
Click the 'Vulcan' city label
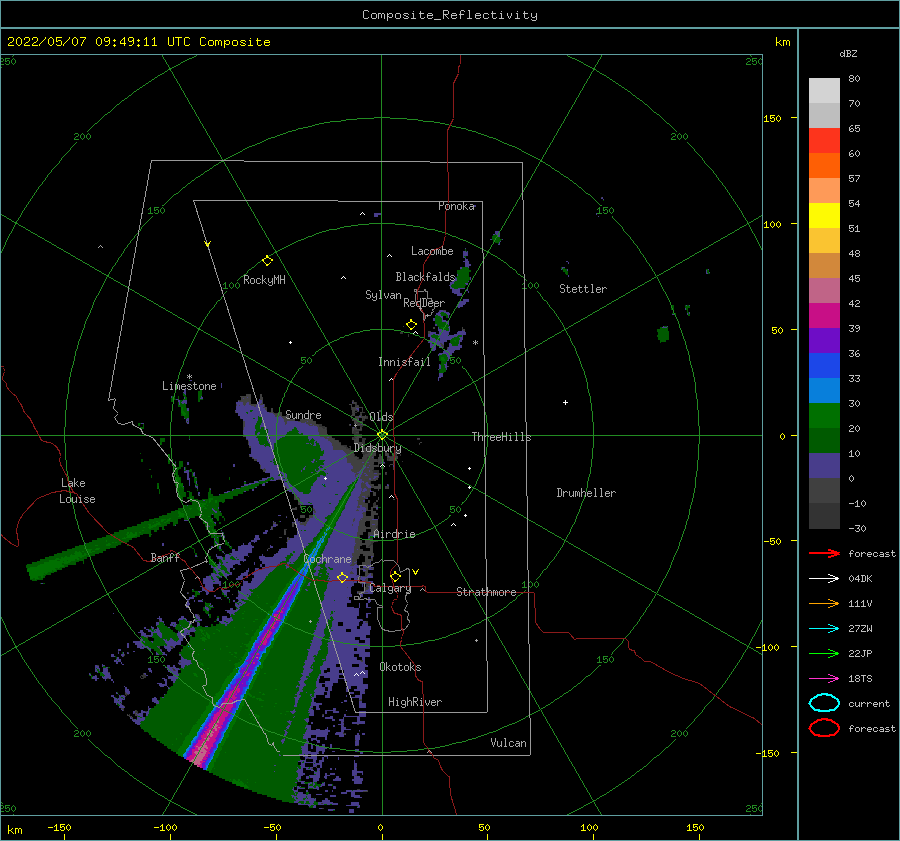tap(508, 743)
